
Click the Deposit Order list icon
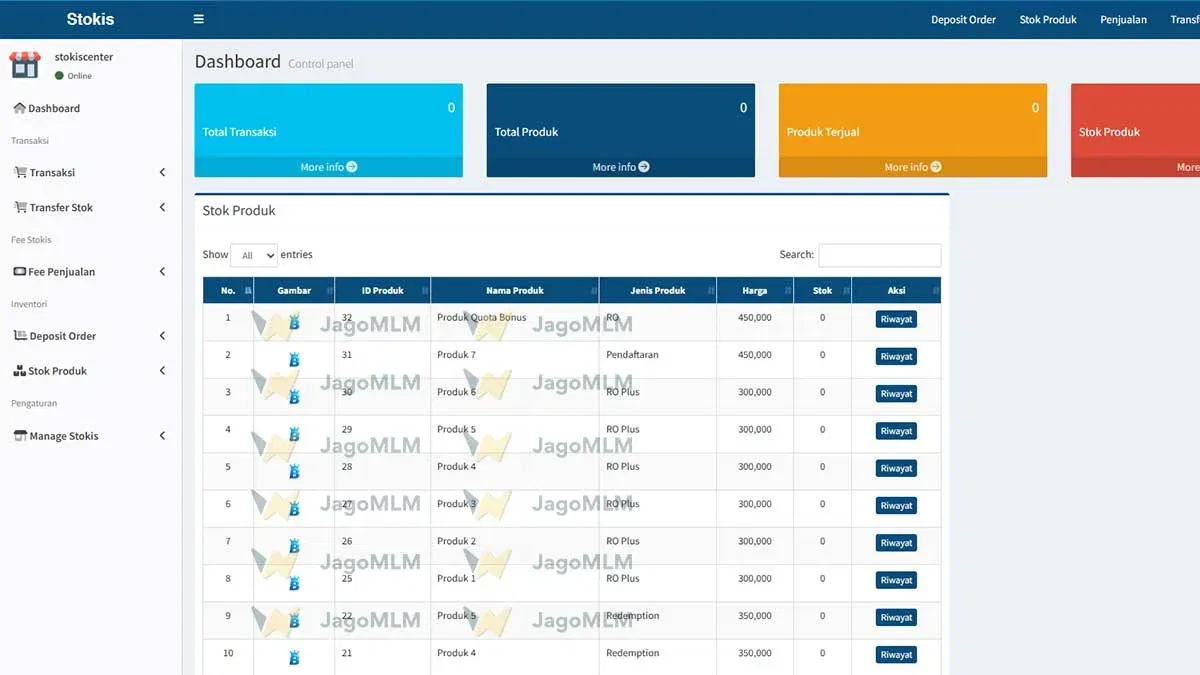click(x=22, y=335)
